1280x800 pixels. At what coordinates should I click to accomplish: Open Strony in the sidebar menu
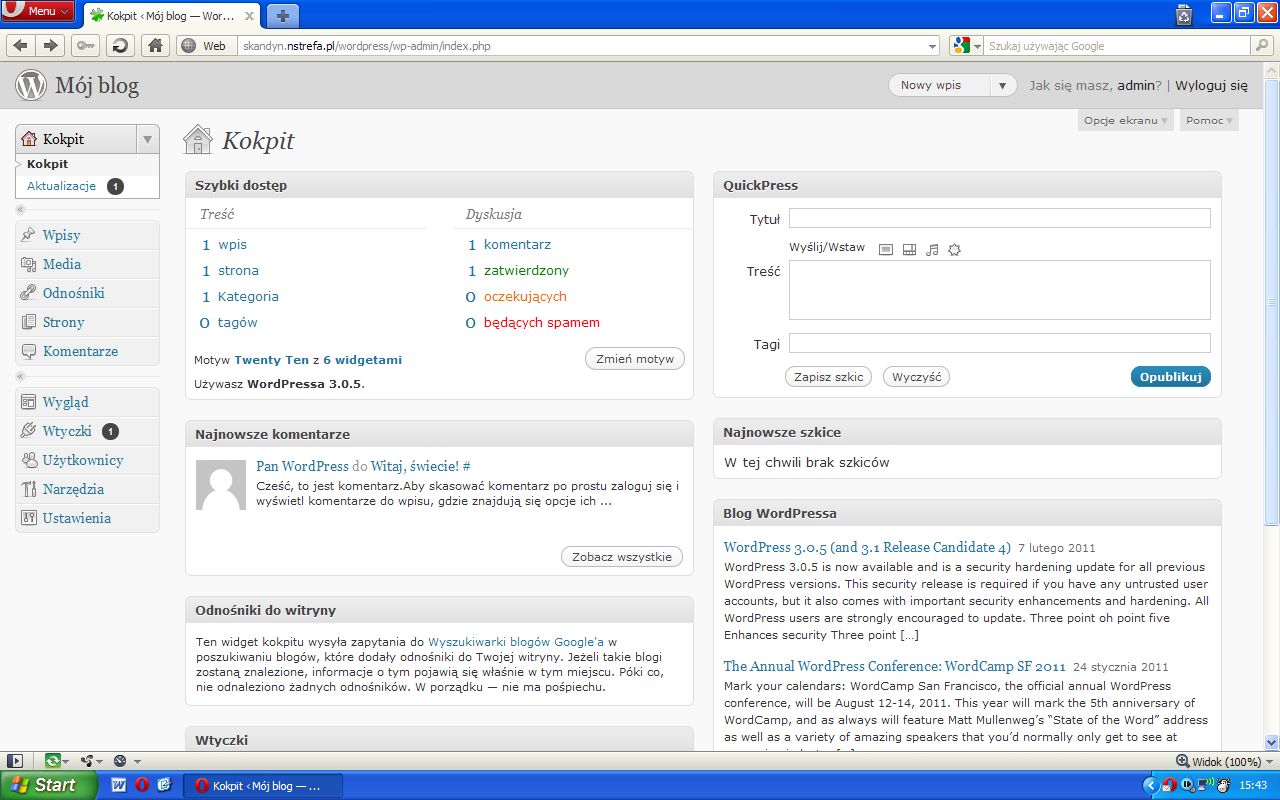pos(63,322)
